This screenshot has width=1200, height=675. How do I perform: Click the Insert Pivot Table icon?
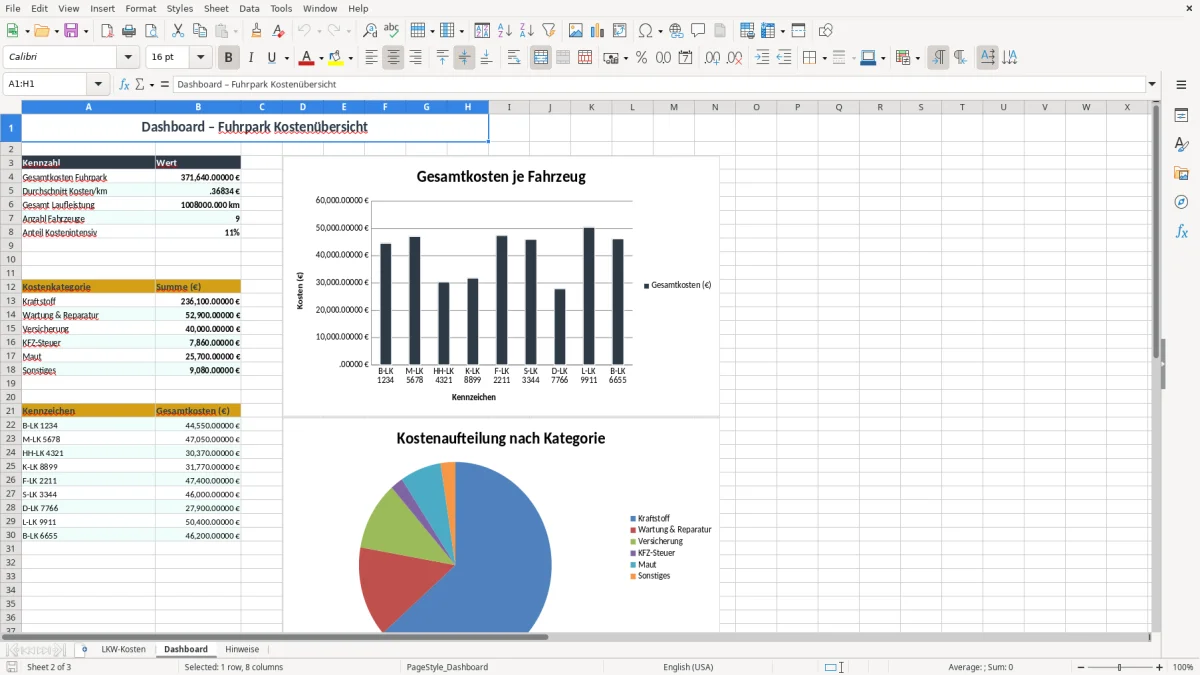pos(620,31)
